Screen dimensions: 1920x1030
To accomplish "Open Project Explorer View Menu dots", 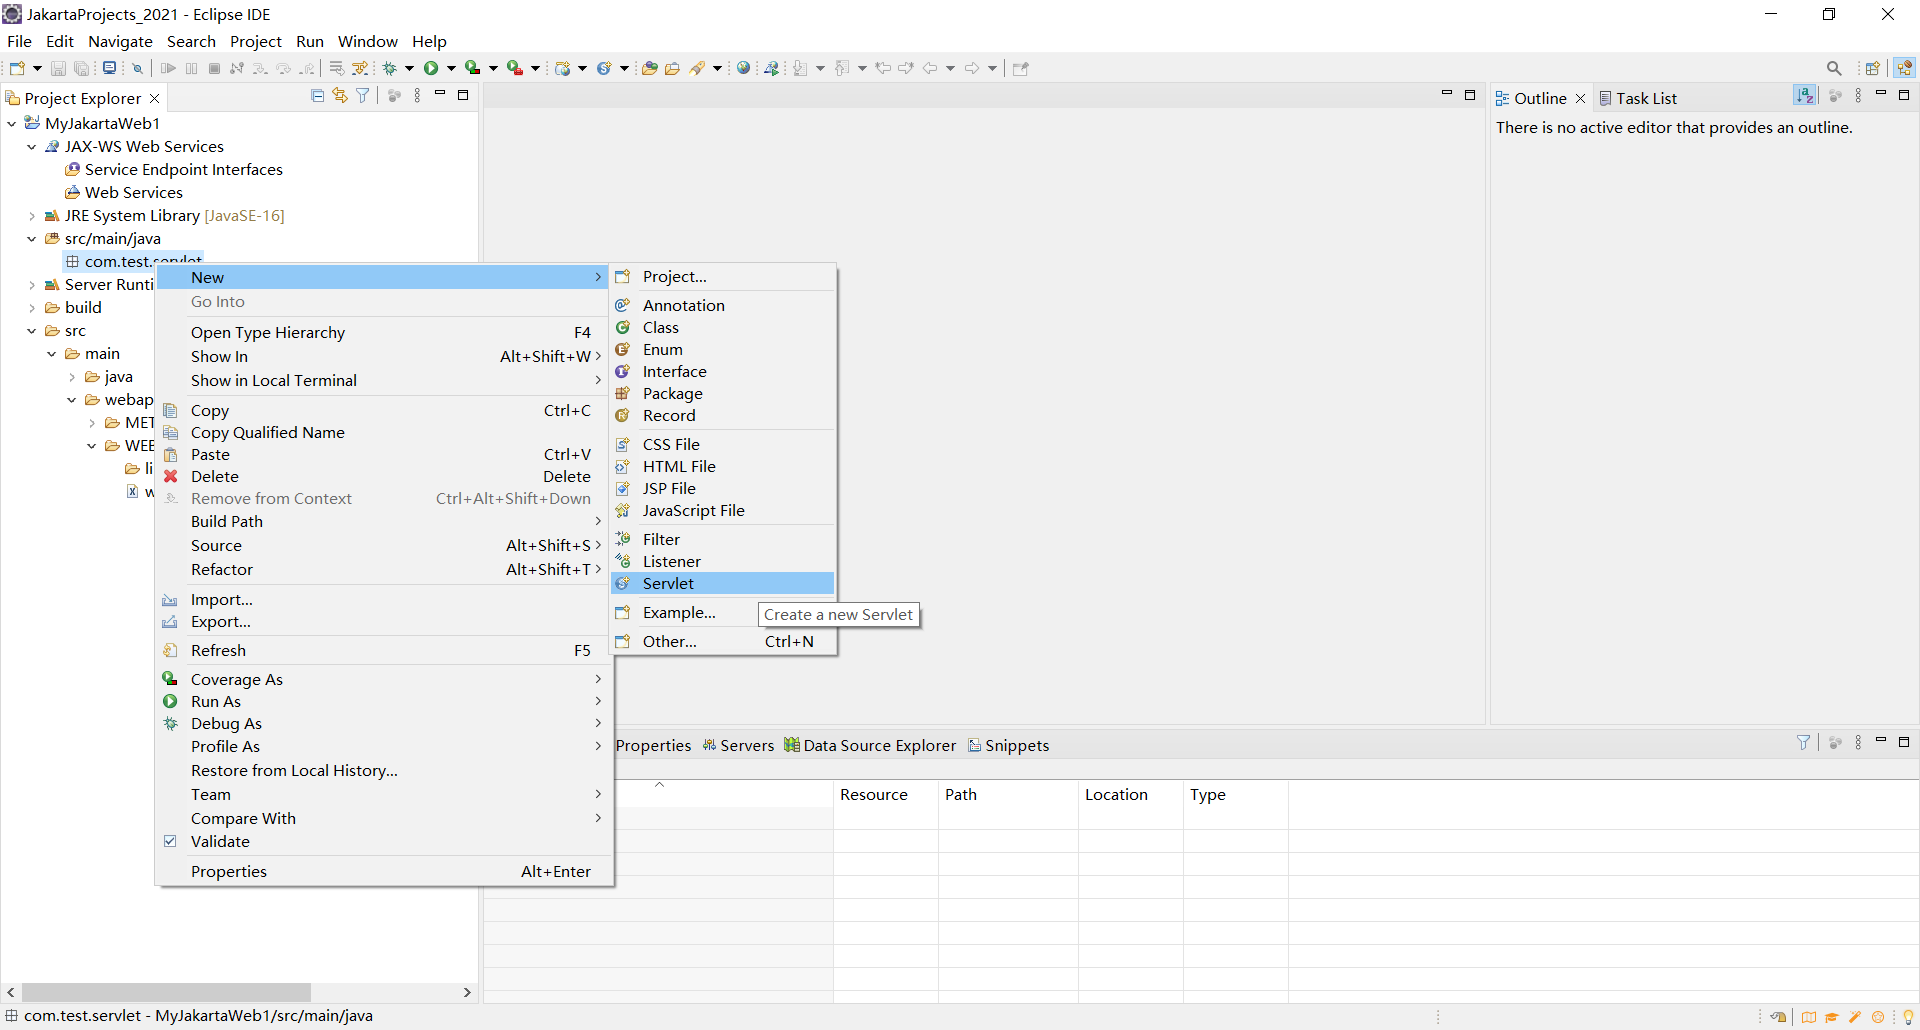I will click(x=417, y=96).
